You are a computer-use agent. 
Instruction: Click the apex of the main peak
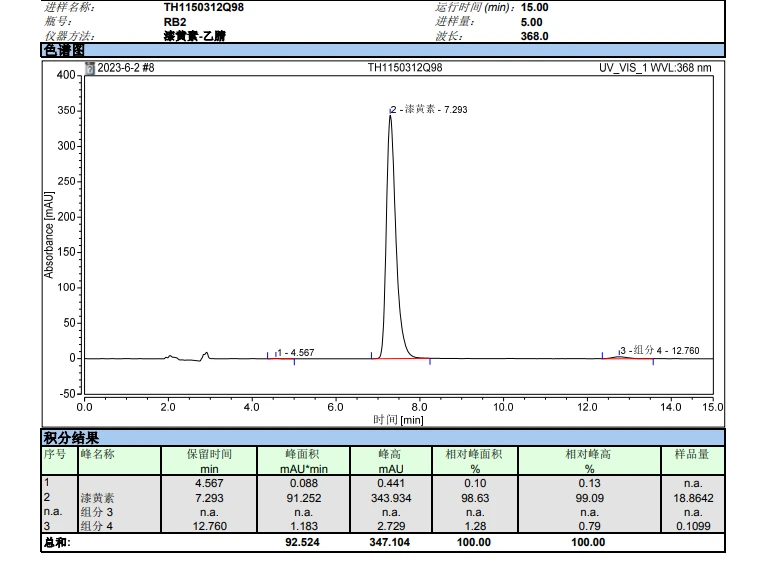pyautogui.click(x=390, y=116)
